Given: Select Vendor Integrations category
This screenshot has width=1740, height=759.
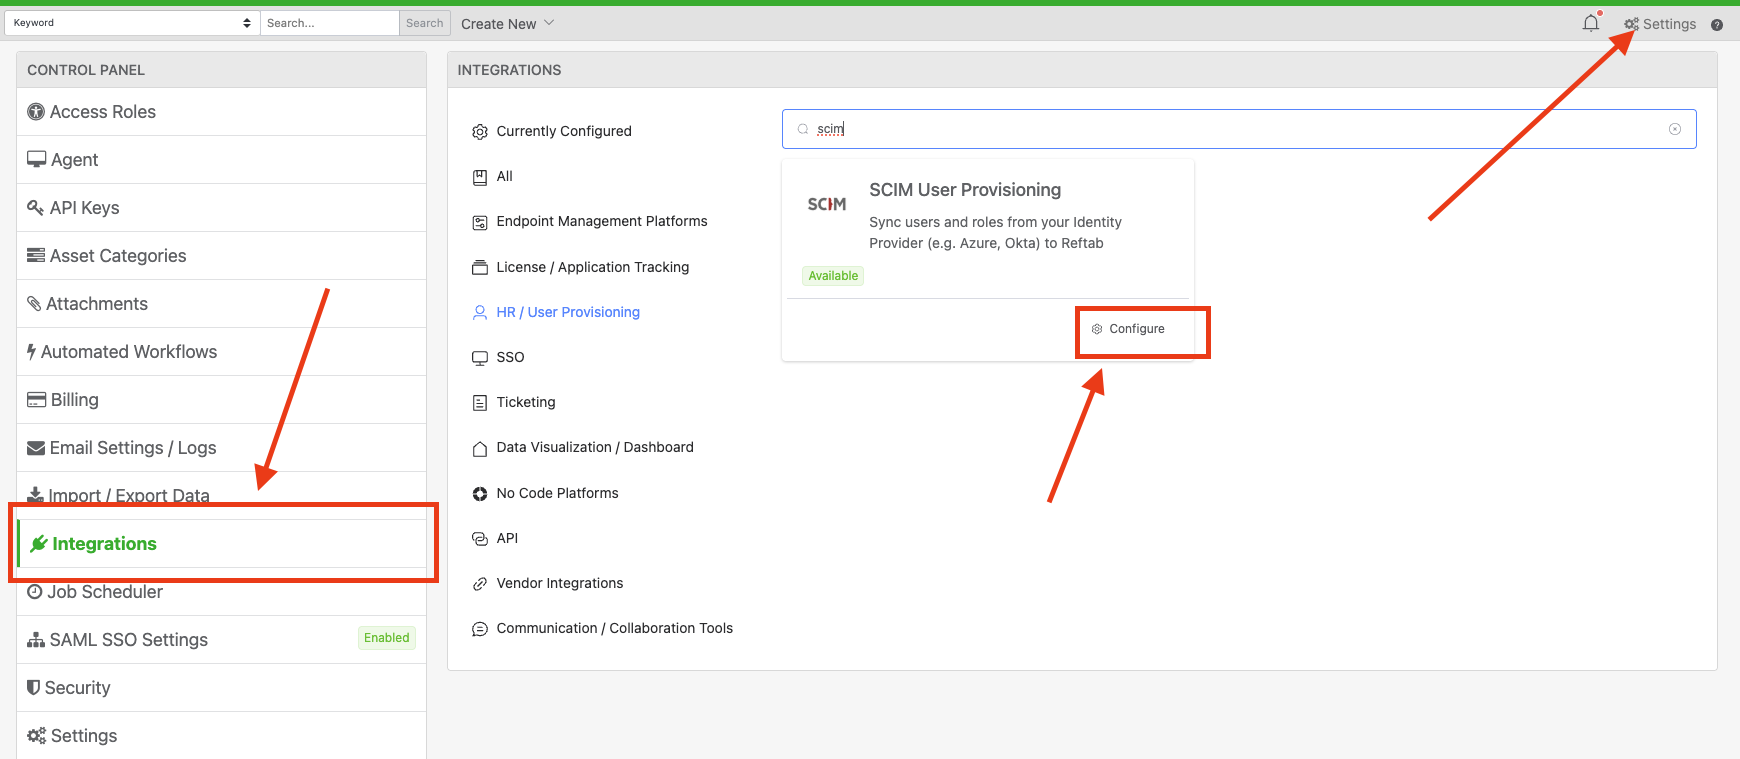Looking at the screenshot, I should point(560,583).
